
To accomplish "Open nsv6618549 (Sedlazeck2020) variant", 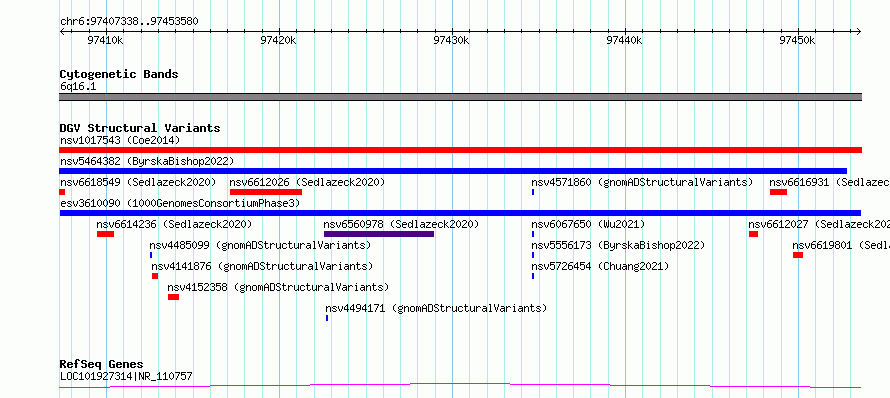I will click(138, 182).
